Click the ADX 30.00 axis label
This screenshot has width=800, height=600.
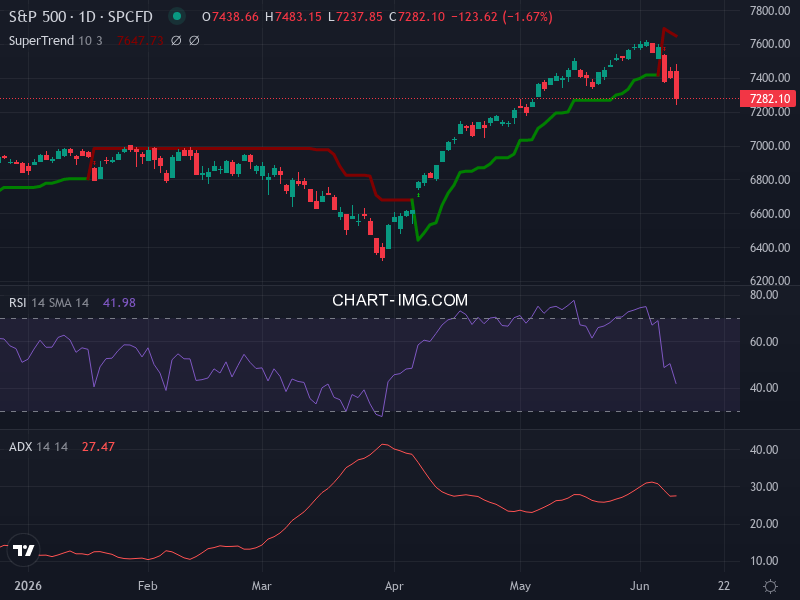click(764, 487)
